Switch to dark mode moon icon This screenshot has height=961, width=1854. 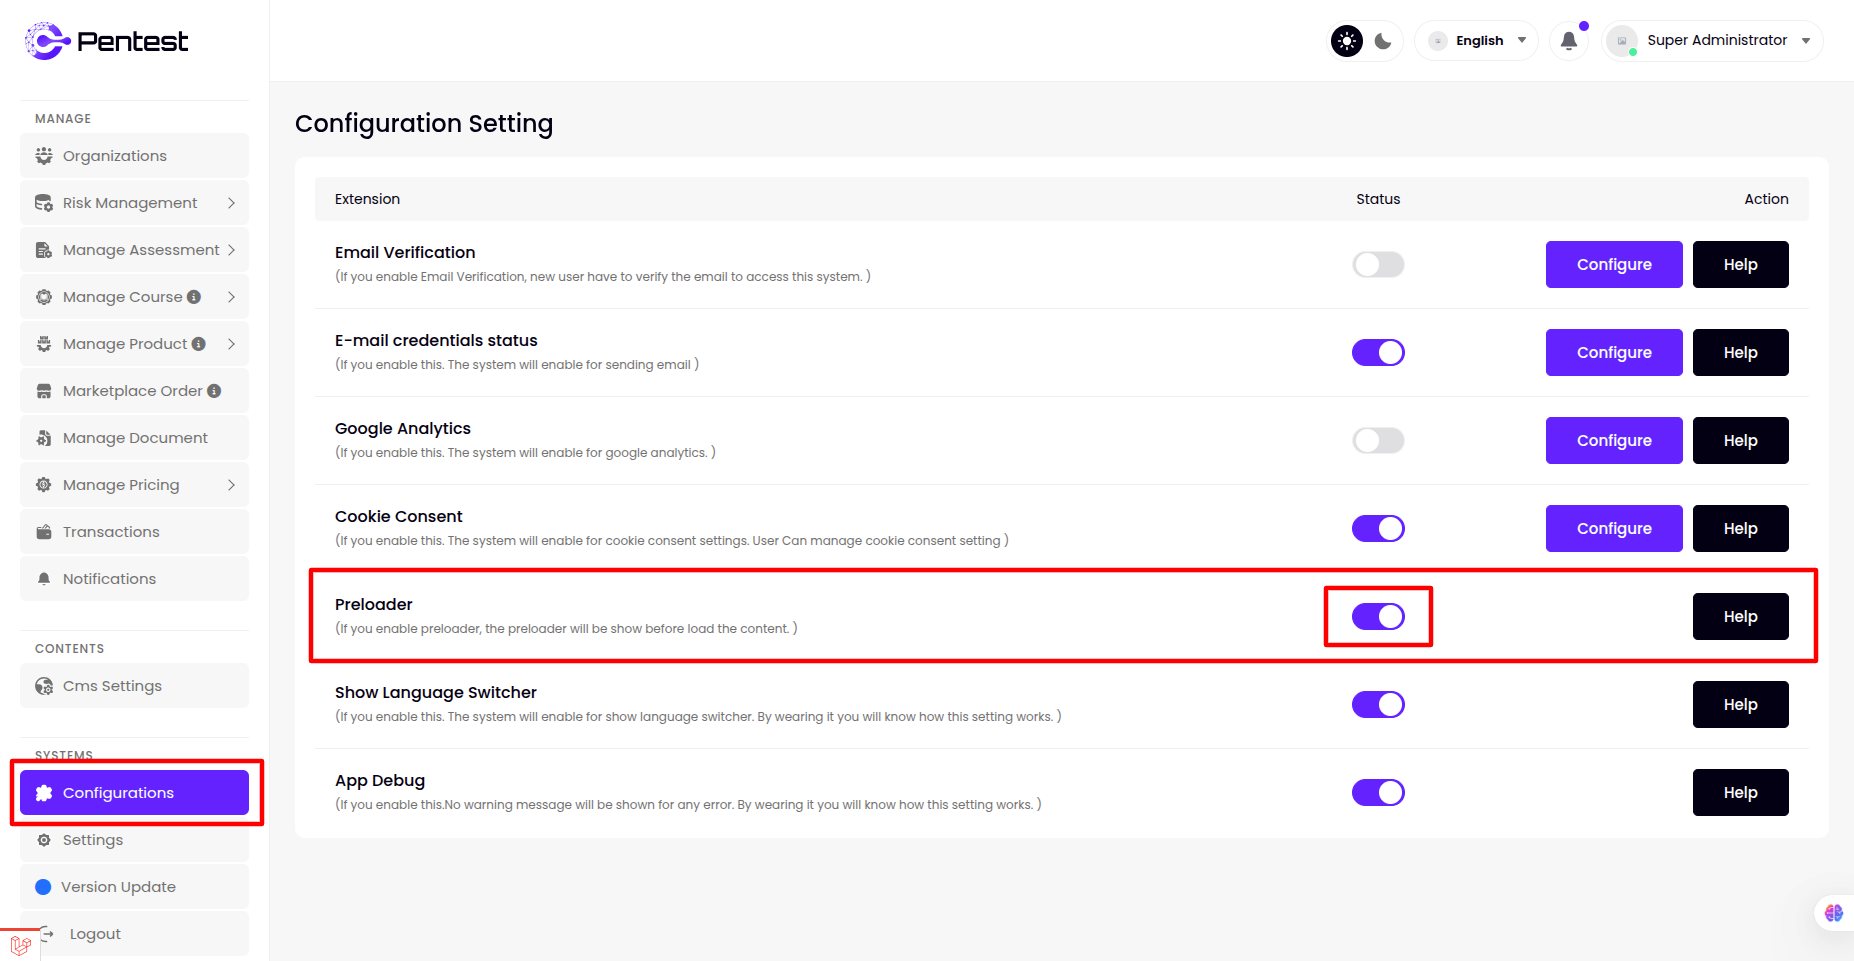click(x=1383, y=41)
